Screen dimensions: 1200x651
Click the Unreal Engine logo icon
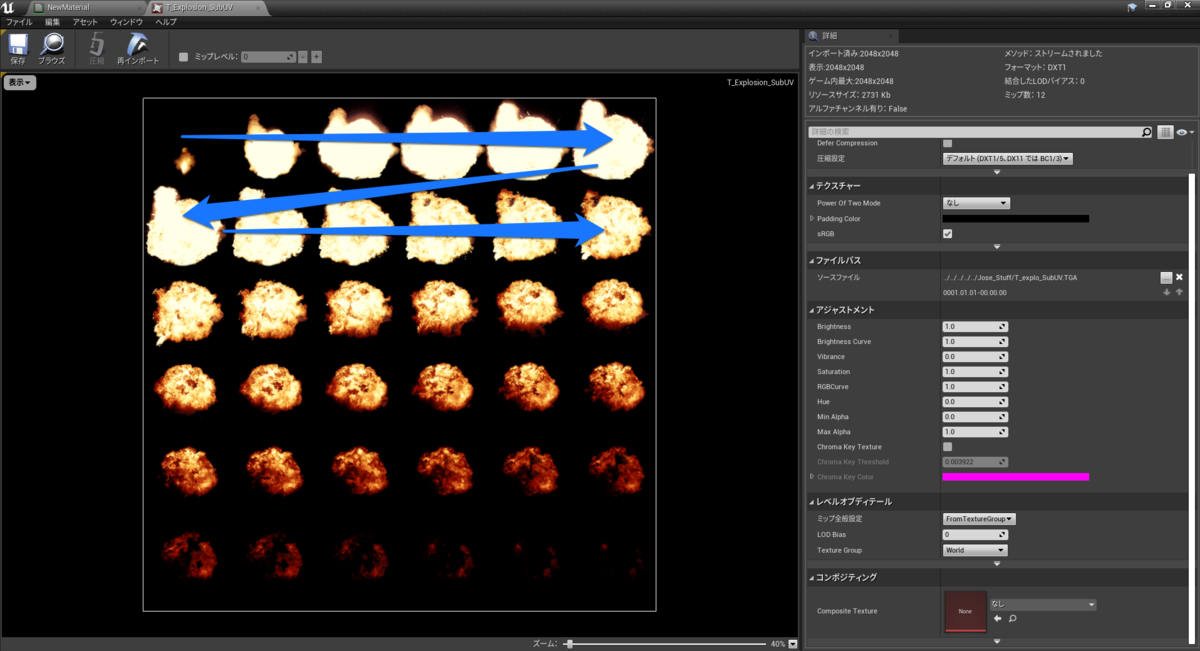(8, 7)
